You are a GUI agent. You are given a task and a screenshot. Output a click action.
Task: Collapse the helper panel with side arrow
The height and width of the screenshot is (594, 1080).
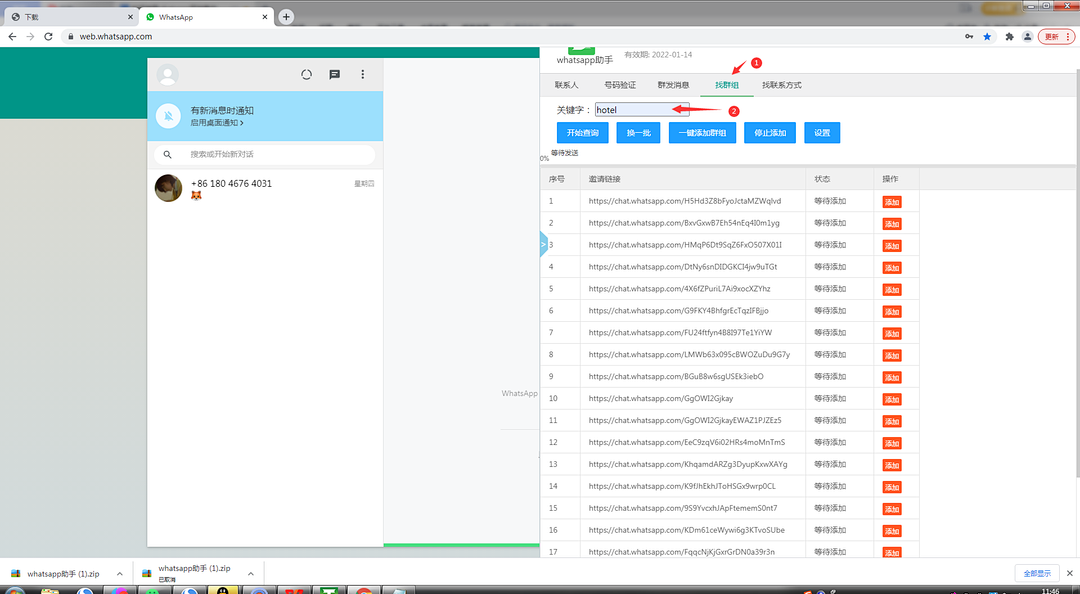543,244
